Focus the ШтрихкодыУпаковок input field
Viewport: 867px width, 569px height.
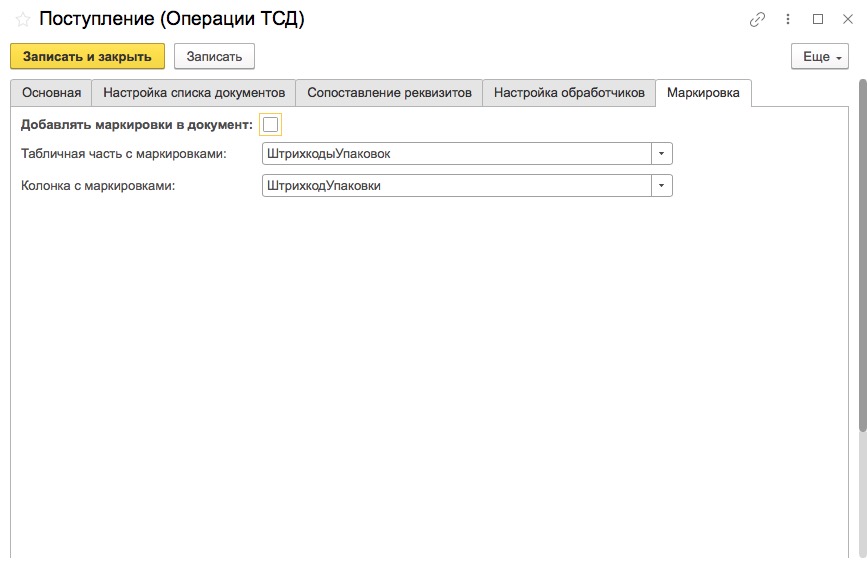[x=457, y=154]
